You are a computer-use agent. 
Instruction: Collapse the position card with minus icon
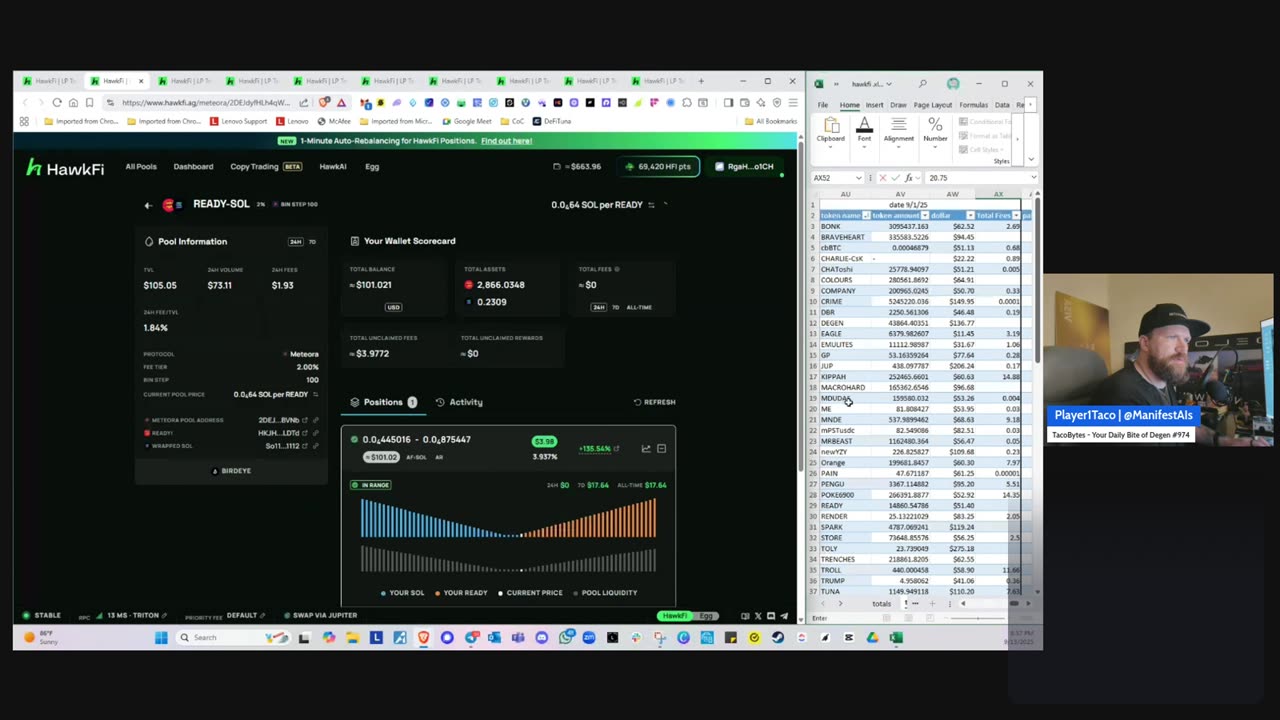click(x=661, y=449)
